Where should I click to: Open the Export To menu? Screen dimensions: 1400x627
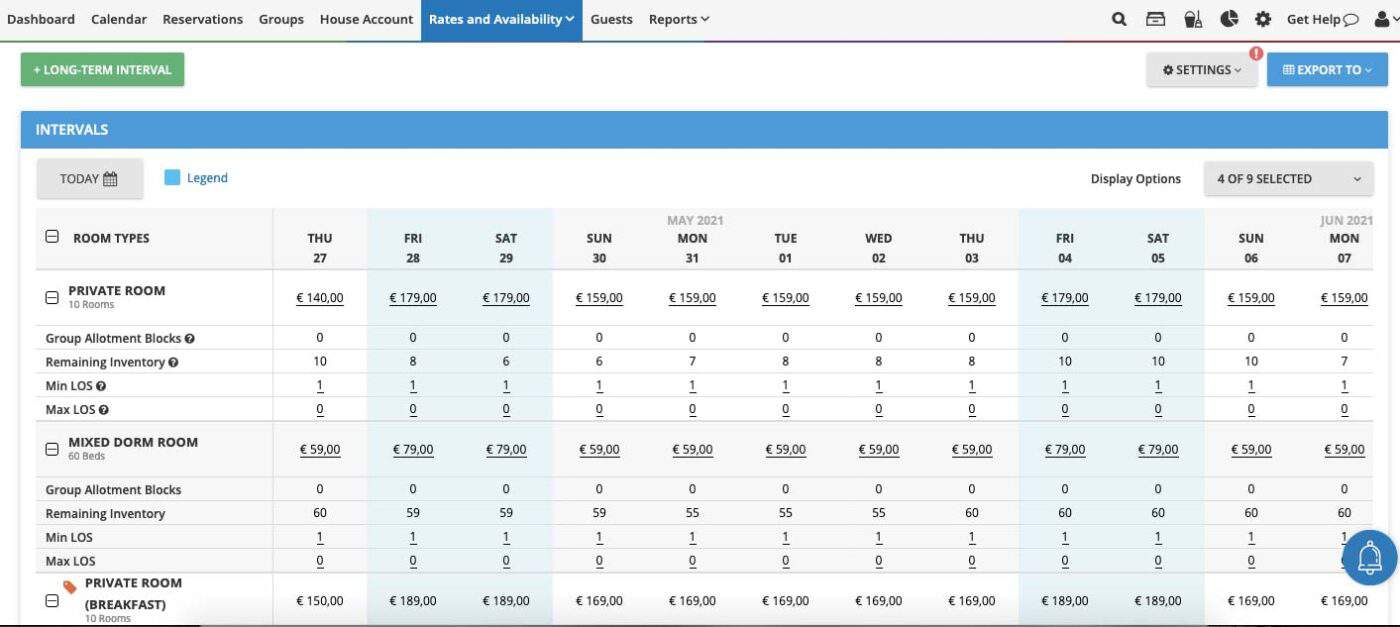tap(1327, 69)
